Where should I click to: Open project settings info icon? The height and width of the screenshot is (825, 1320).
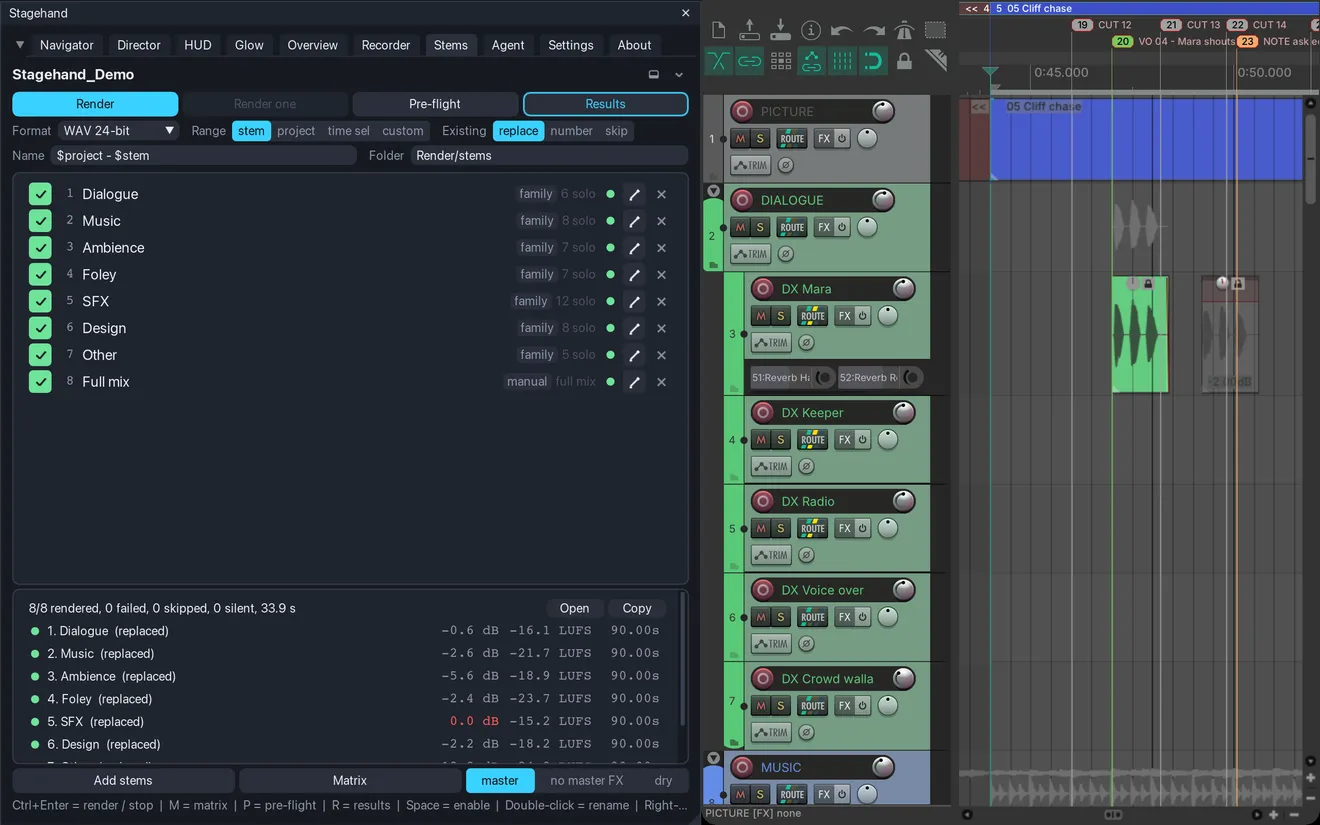coord(811,30)
